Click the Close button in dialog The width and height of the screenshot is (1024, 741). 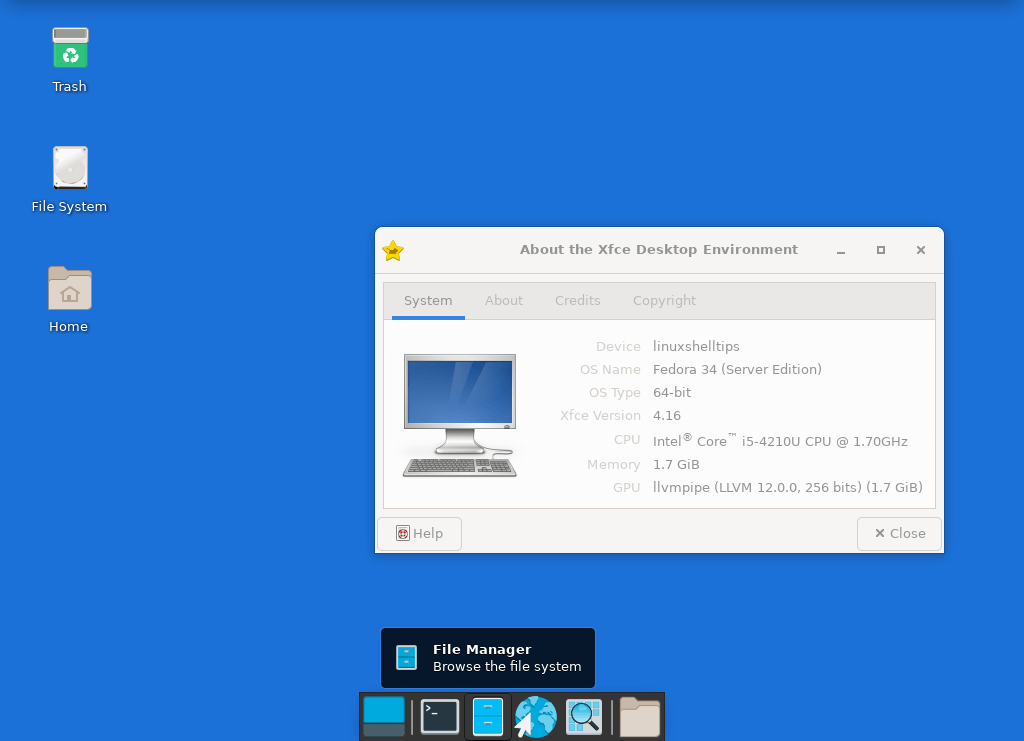899,533
